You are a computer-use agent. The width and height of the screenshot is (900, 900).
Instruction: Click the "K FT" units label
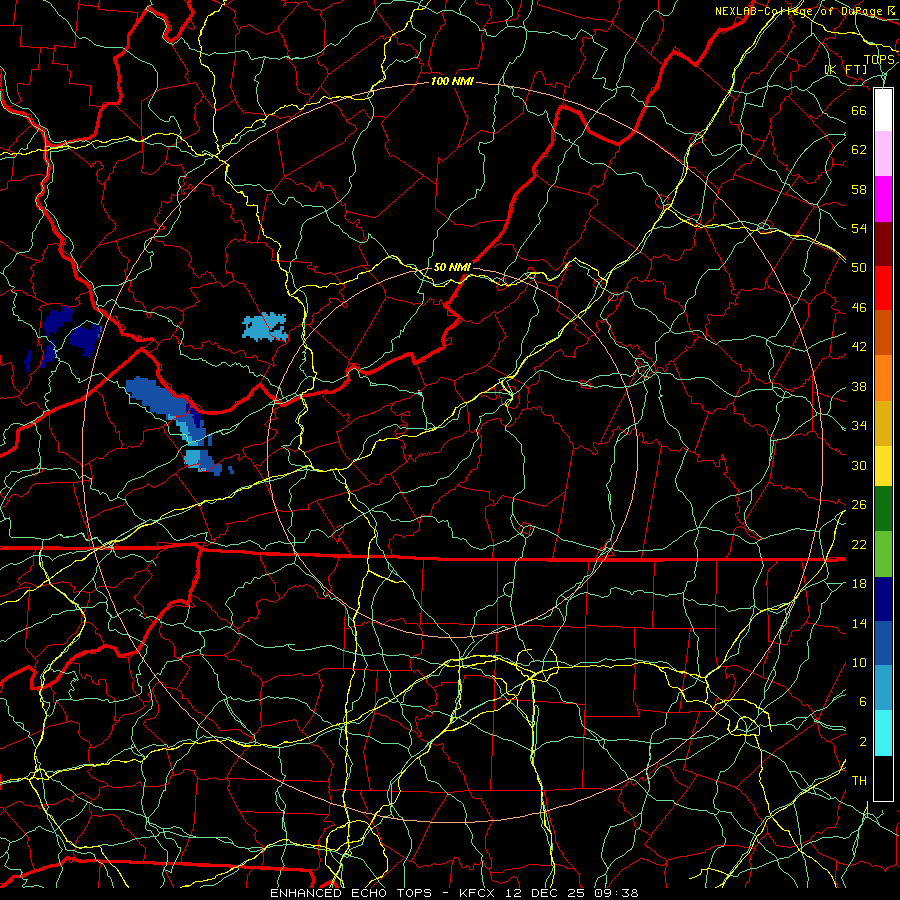tap(846, 70)
